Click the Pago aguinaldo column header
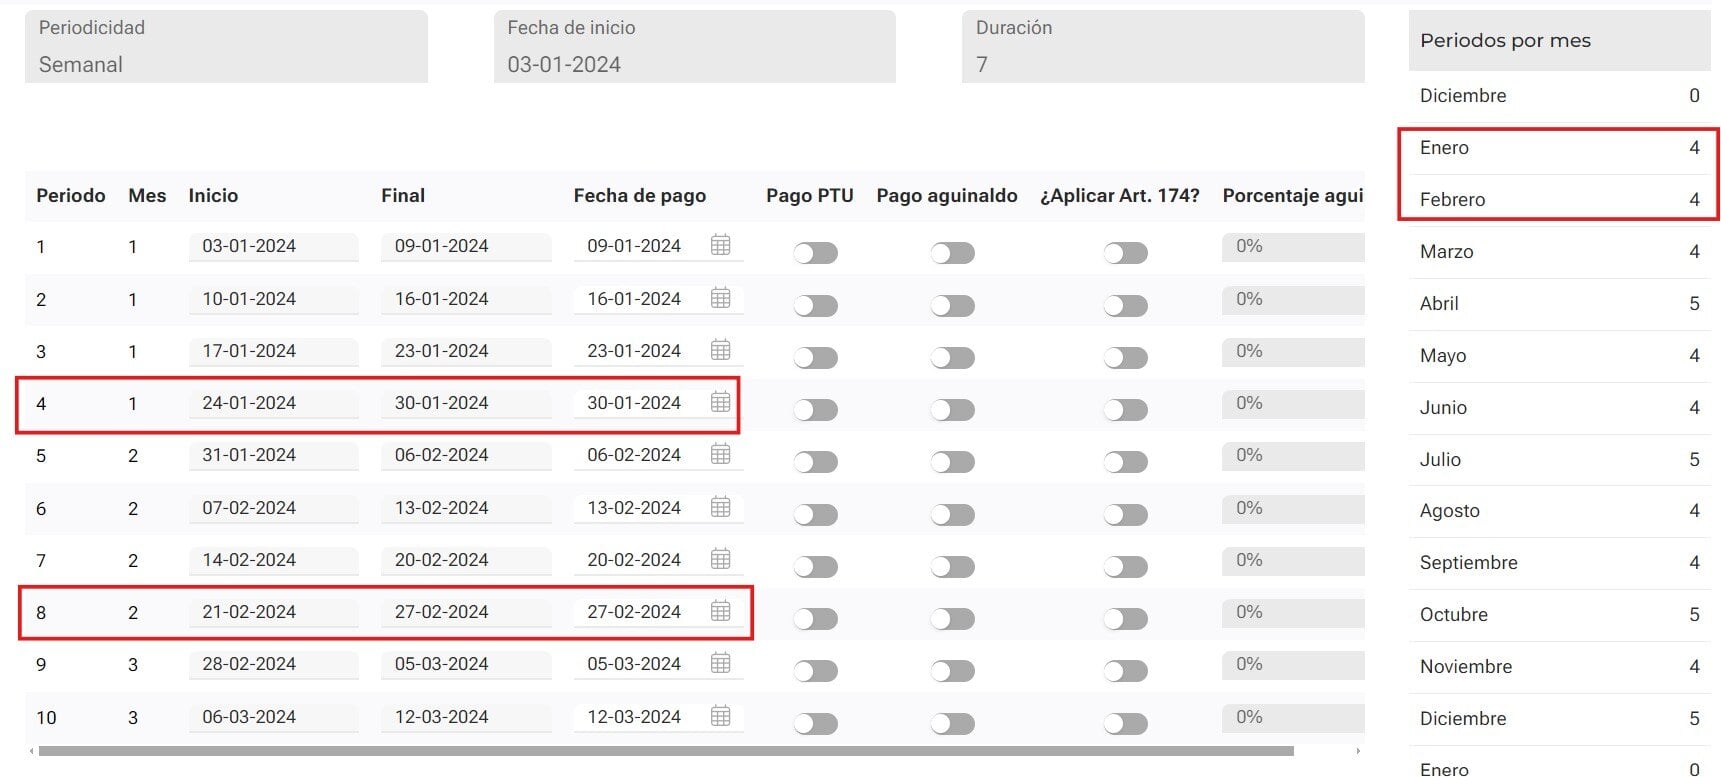The width and height of the screenshot is (1721, 777). pos(947,196)
